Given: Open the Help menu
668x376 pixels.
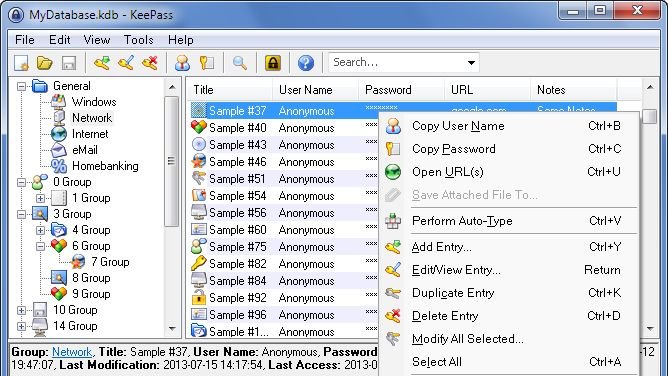Looking at the screenshot, I should (181, 40).
